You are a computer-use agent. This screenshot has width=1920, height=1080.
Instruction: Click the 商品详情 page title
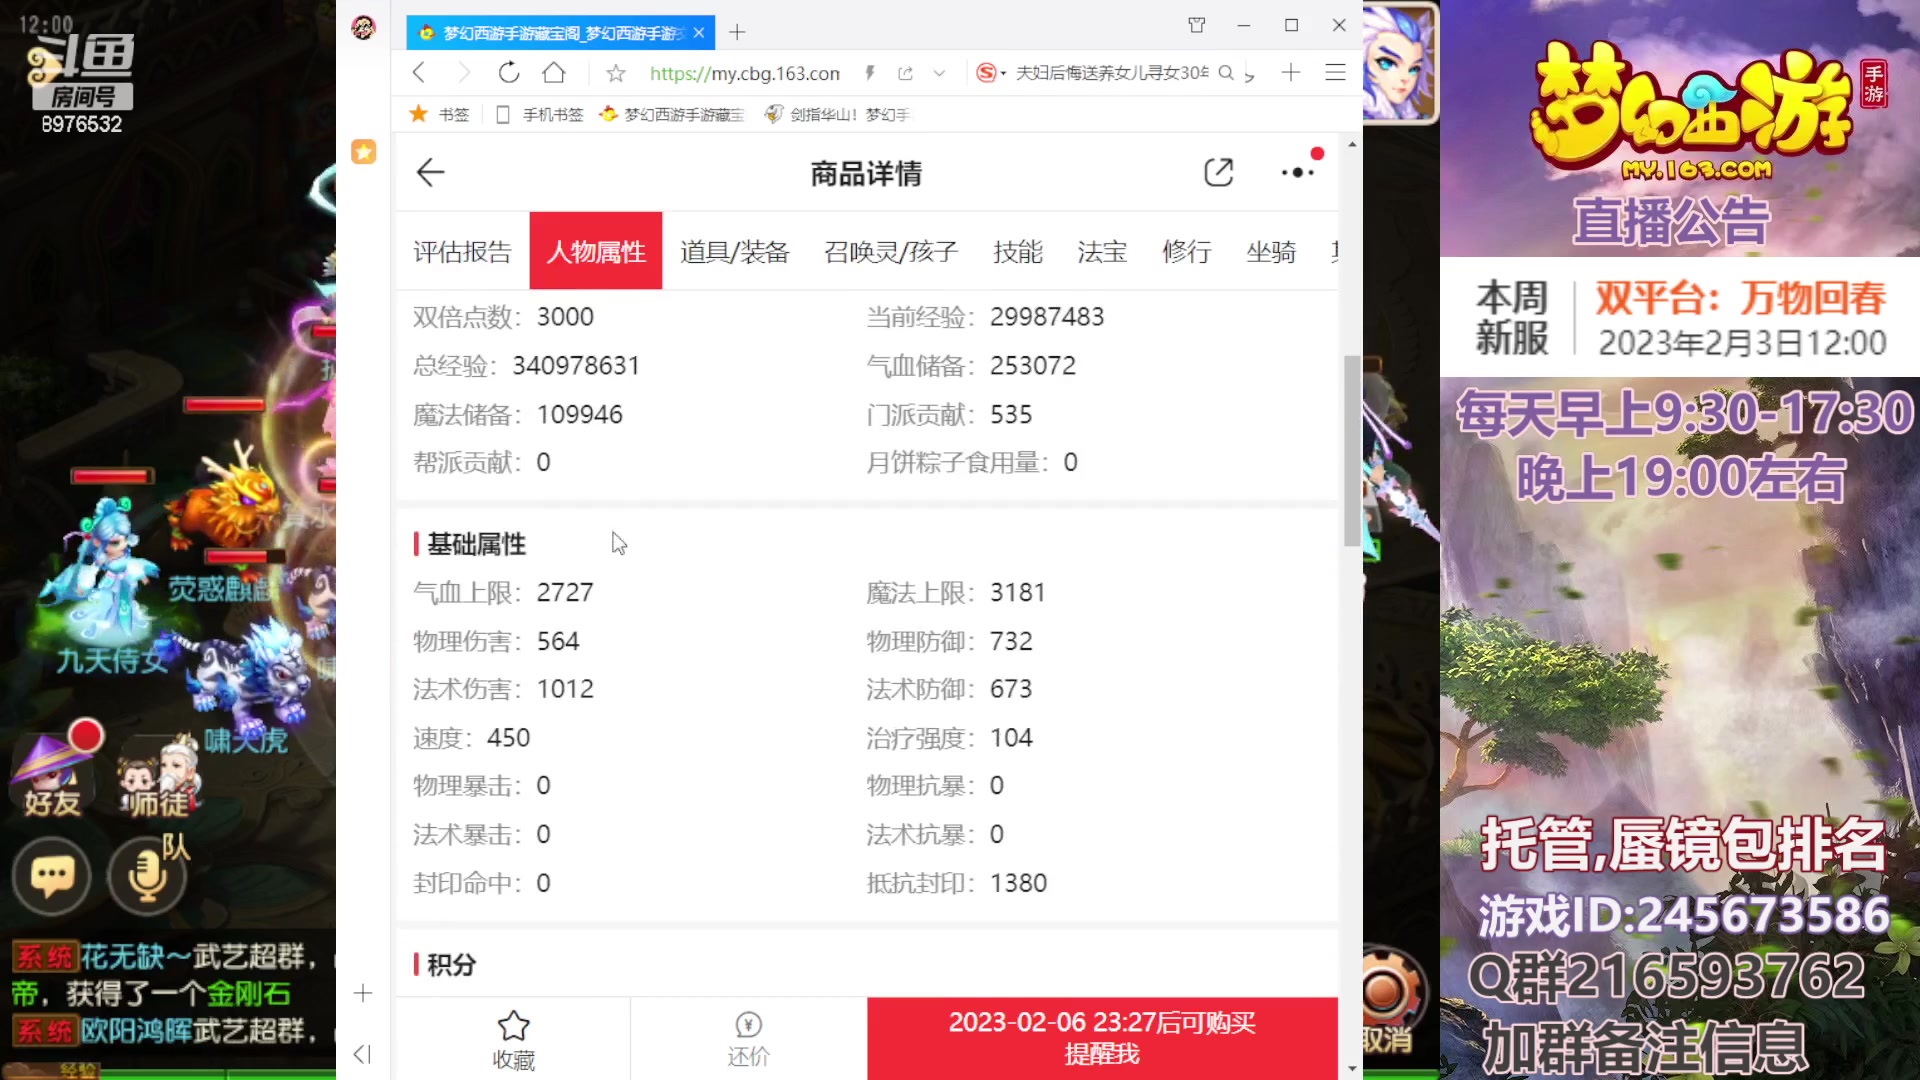tap(866, 174)
